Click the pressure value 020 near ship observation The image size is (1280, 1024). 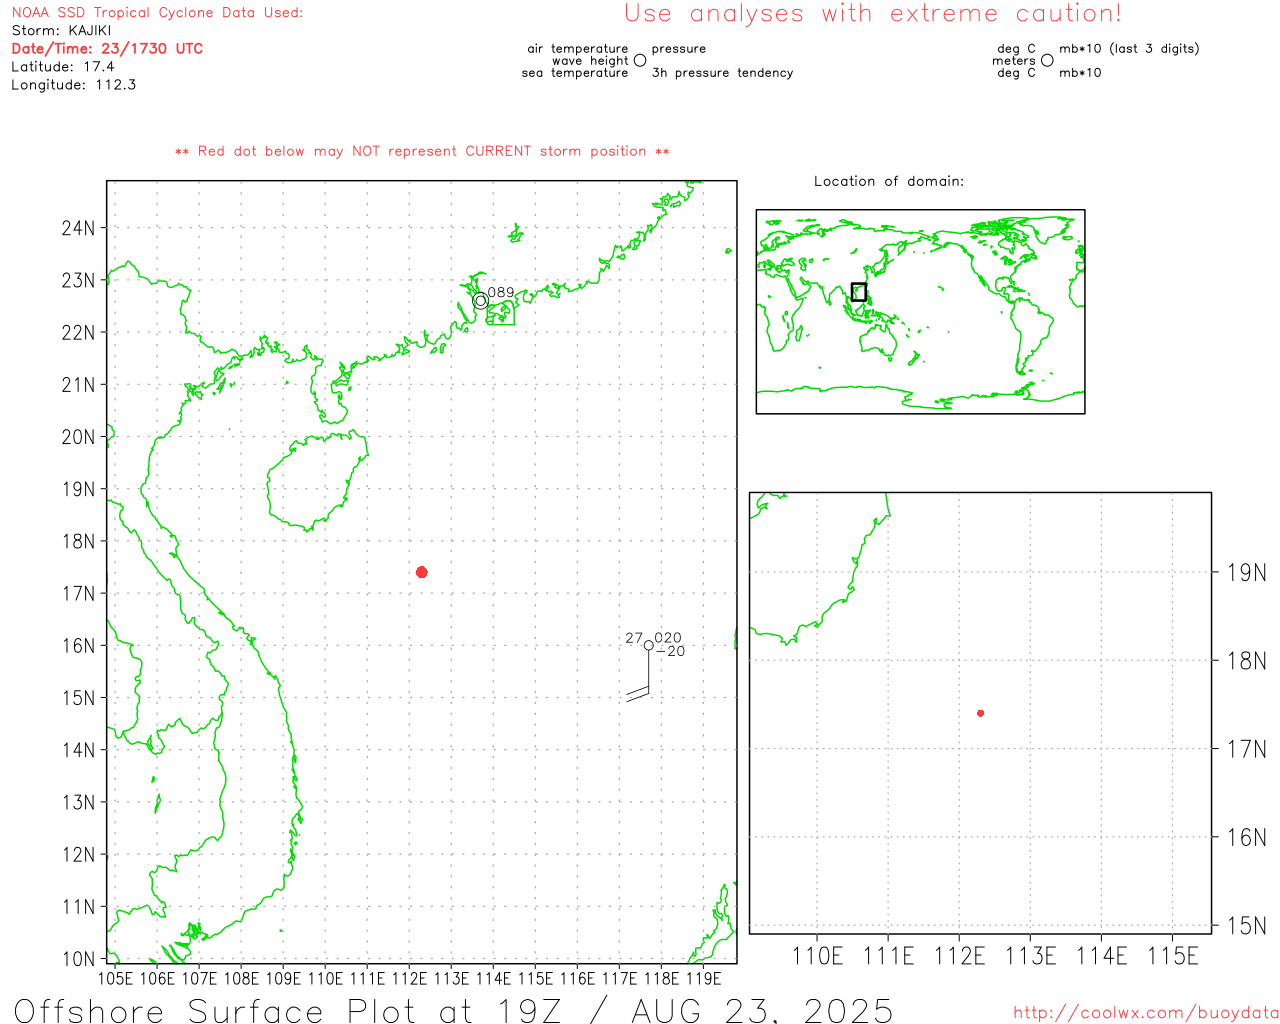click(x=668, y=637)
